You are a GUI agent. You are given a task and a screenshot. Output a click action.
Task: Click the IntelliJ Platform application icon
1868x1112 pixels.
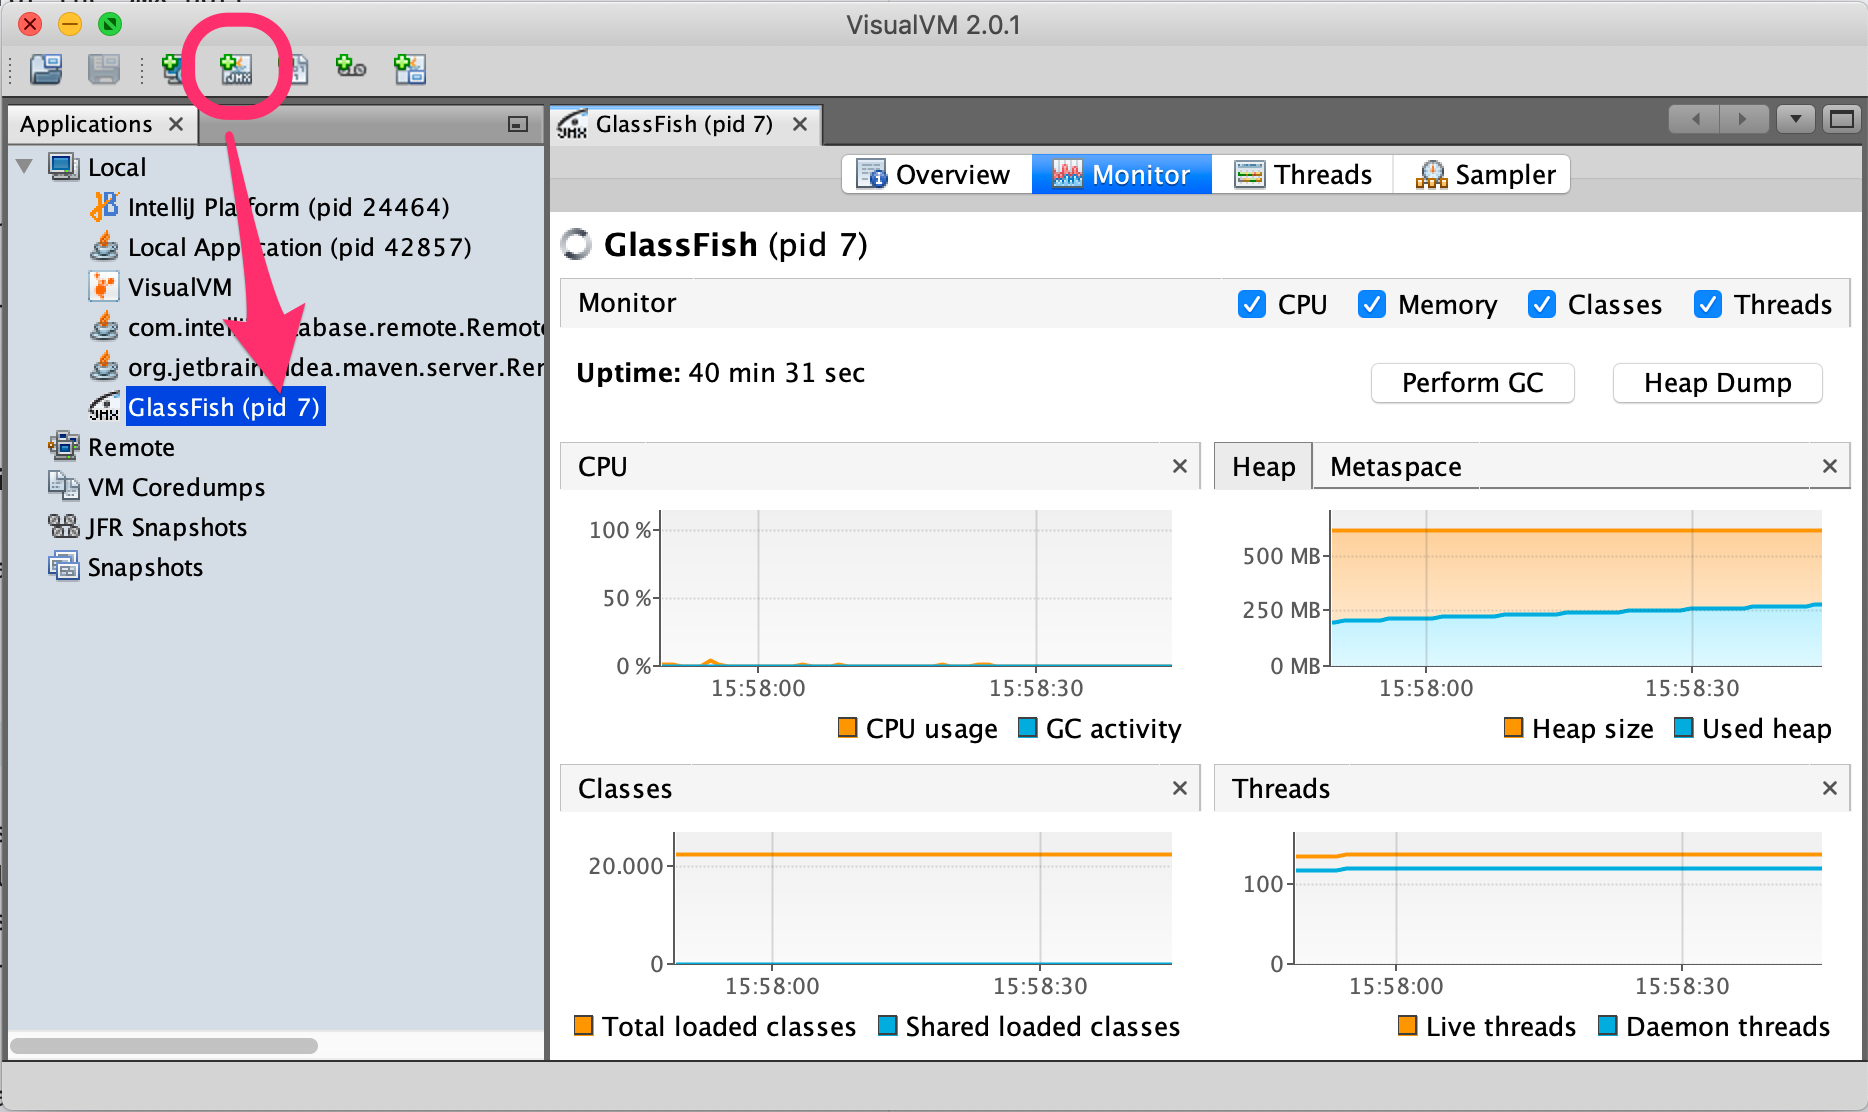tap(104, 207)
